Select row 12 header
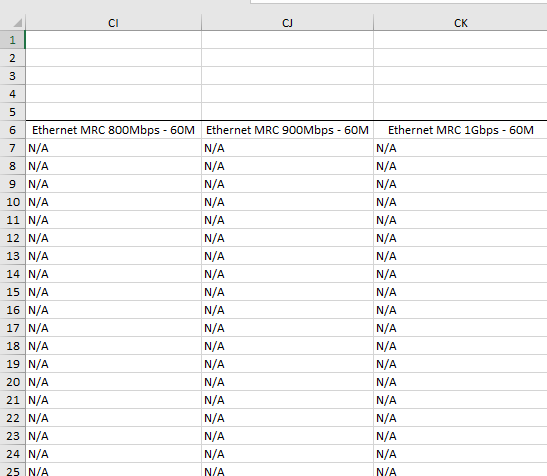547x476 pixels. pos(13,238)
